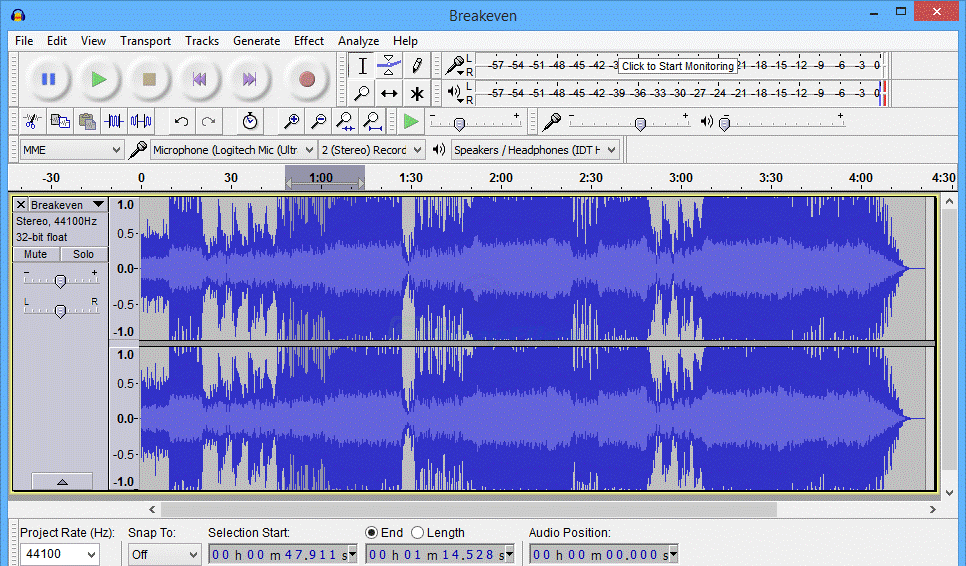Screen dimensions: 966x566
Task: Undo the last action
Action: (181, 121)
